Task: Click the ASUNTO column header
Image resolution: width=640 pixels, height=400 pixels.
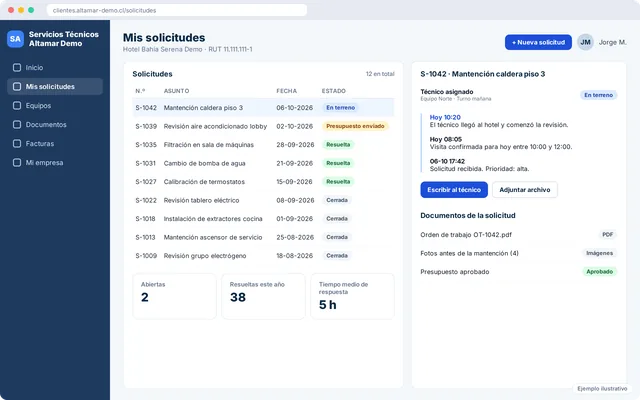Action: [176, 91]
